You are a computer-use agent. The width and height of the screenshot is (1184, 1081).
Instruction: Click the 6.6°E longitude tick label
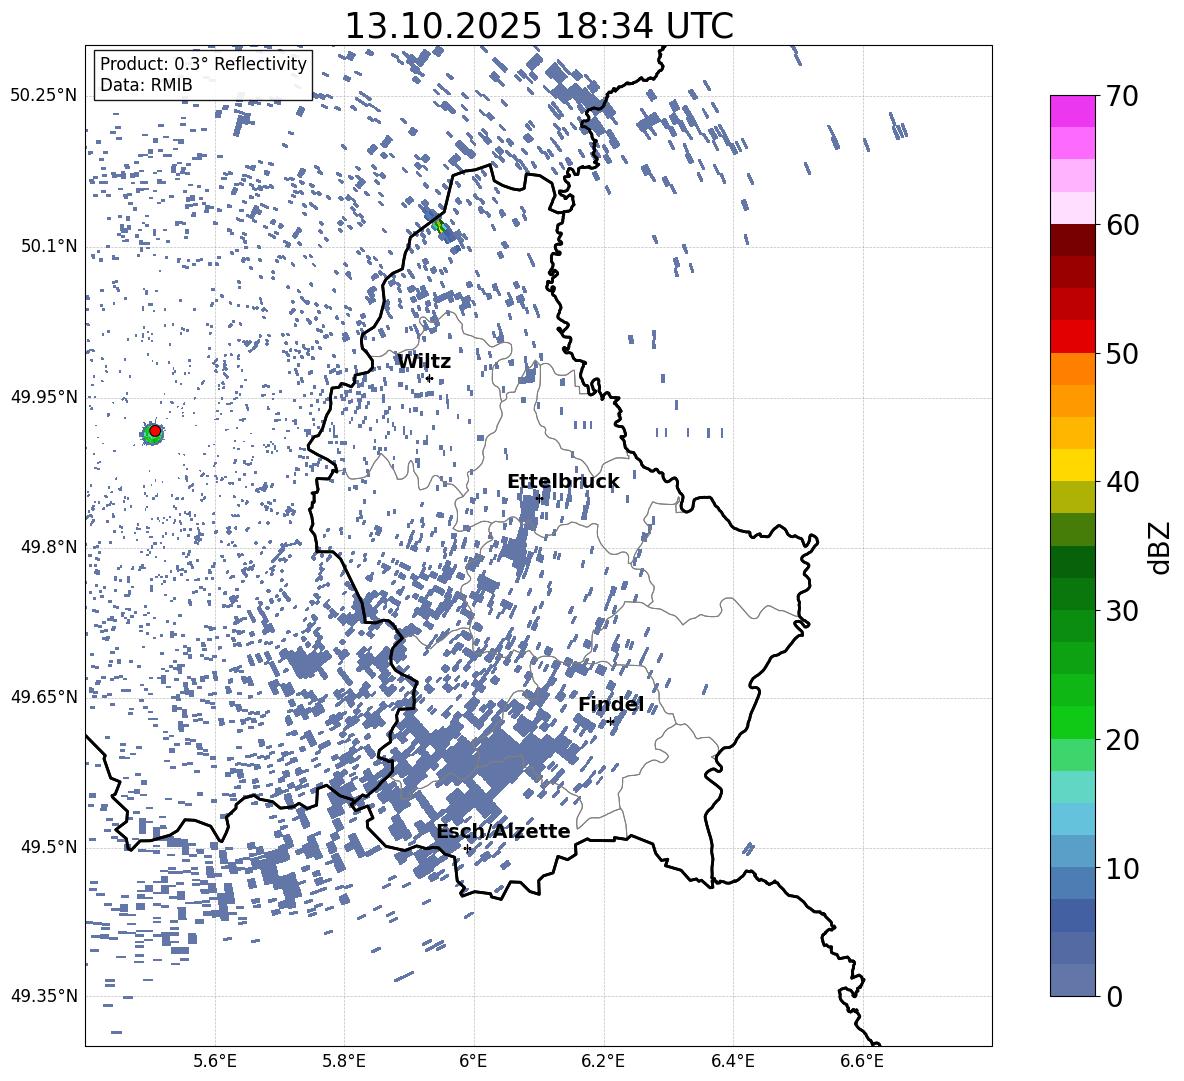(x=862, y=1061)
